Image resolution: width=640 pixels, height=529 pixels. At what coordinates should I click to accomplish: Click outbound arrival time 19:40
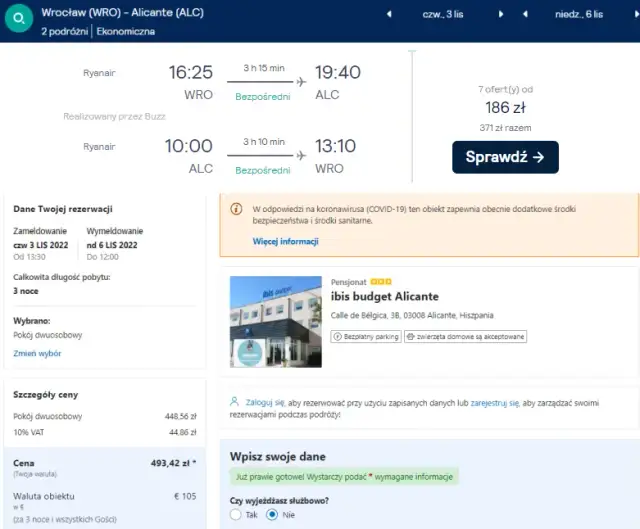338,72
